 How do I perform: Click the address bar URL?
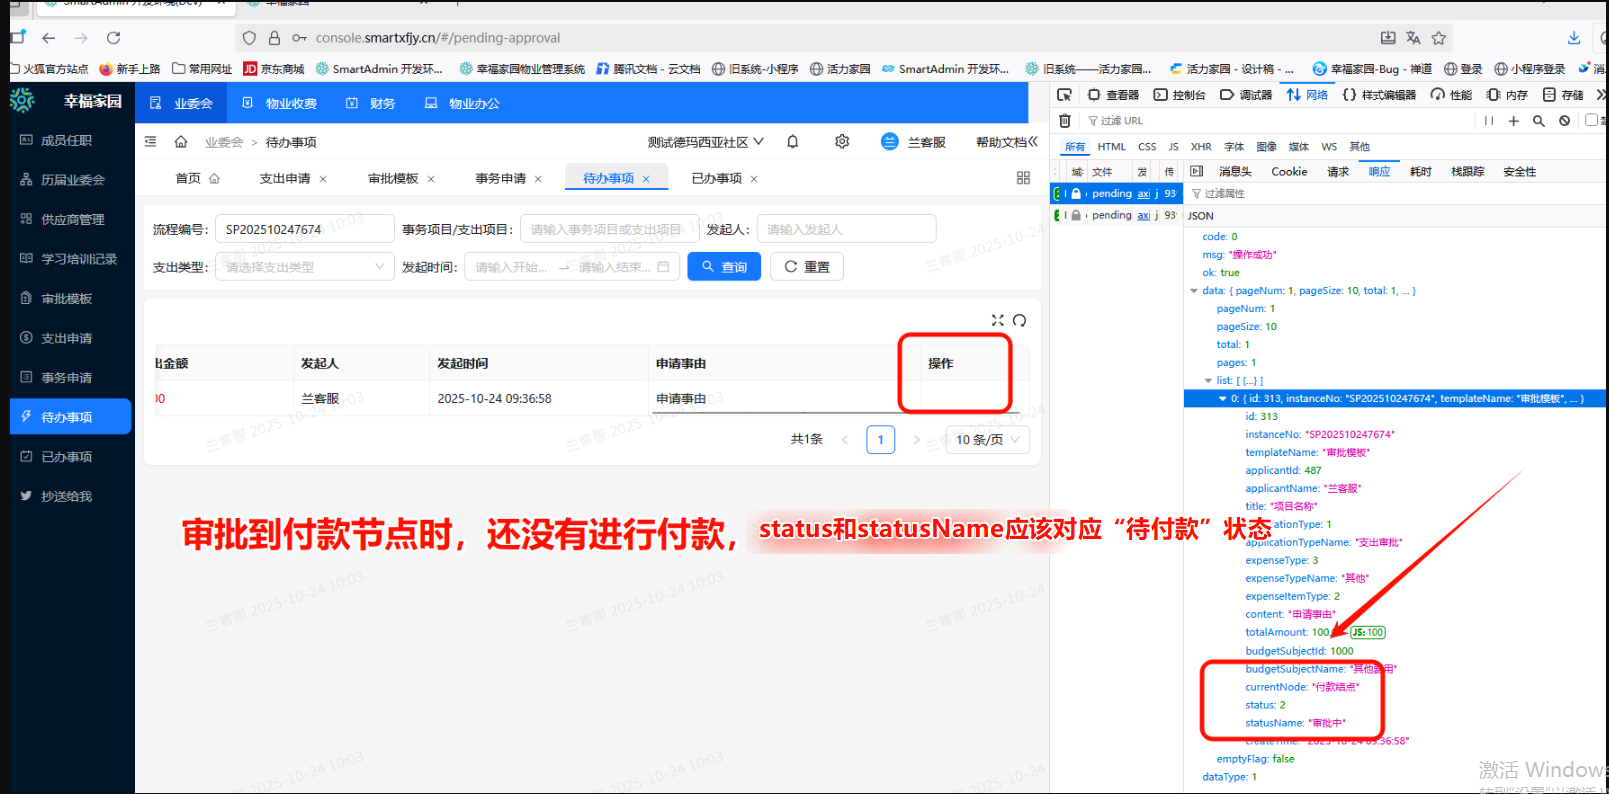[438, 38]
